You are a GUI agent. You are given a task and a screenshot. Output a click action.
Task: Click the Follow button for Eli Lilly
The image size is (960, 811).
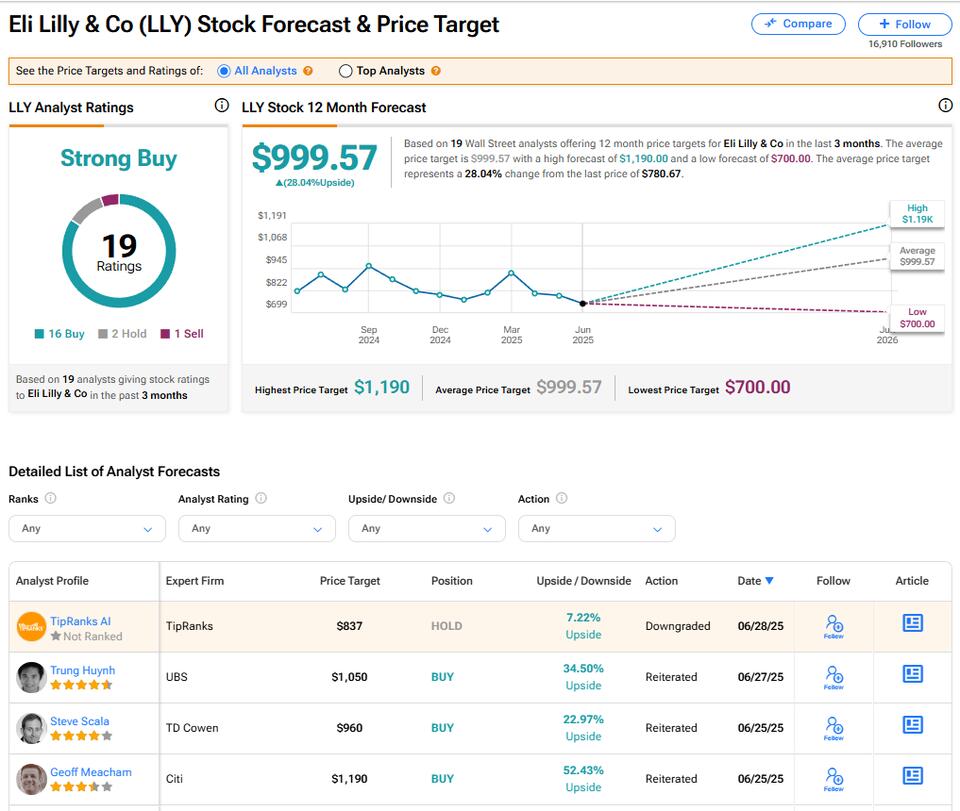(x=905, y=24)
